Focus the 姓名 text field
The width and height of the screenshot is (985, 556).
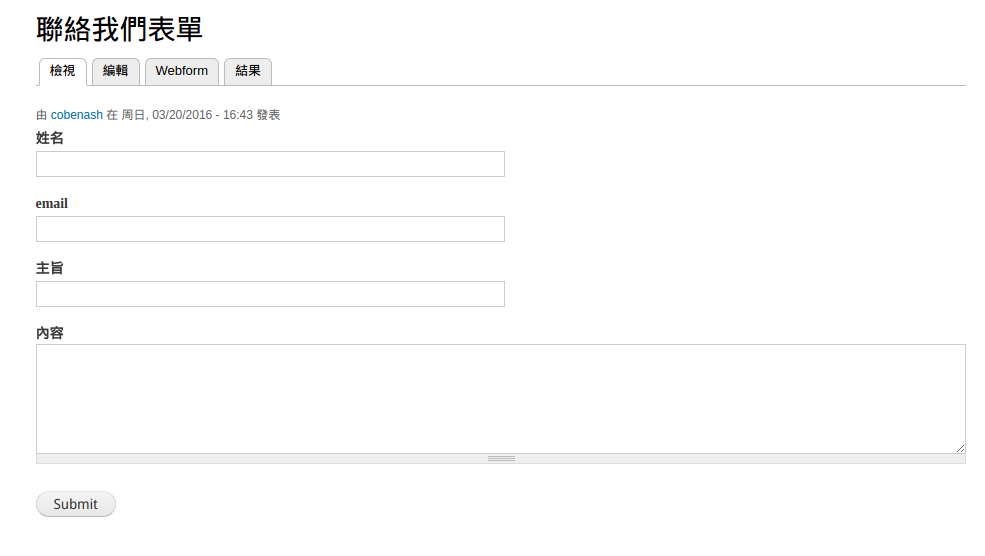coord(270,164)
